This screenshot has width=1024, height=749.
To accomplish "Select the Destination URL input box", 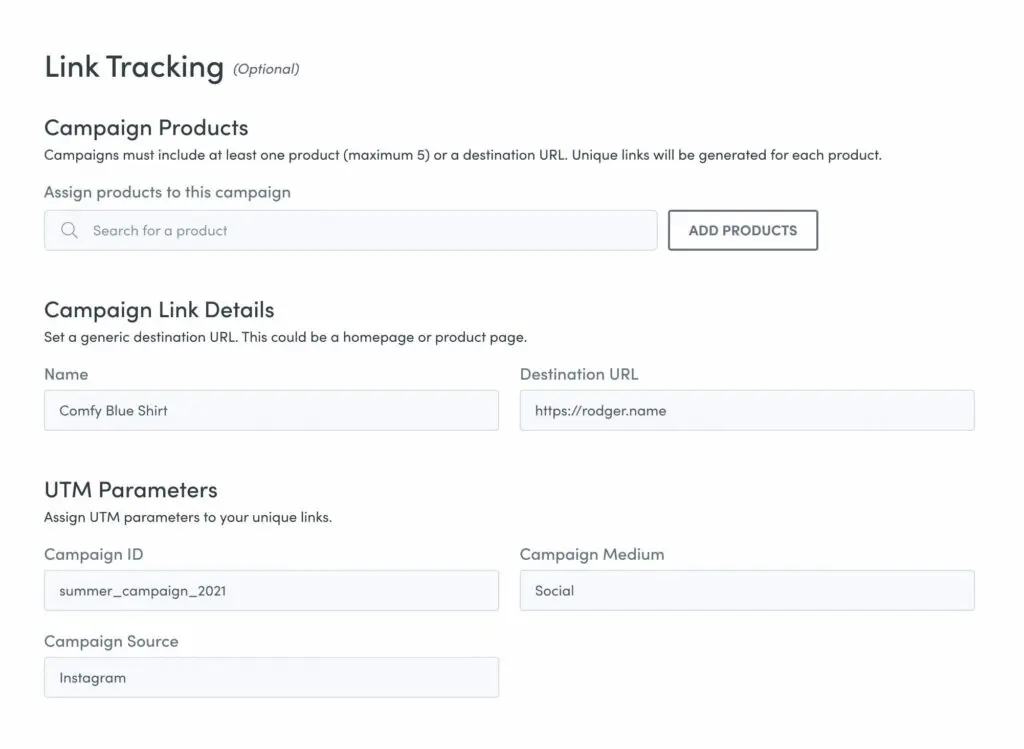I will (x=746, y=410).
